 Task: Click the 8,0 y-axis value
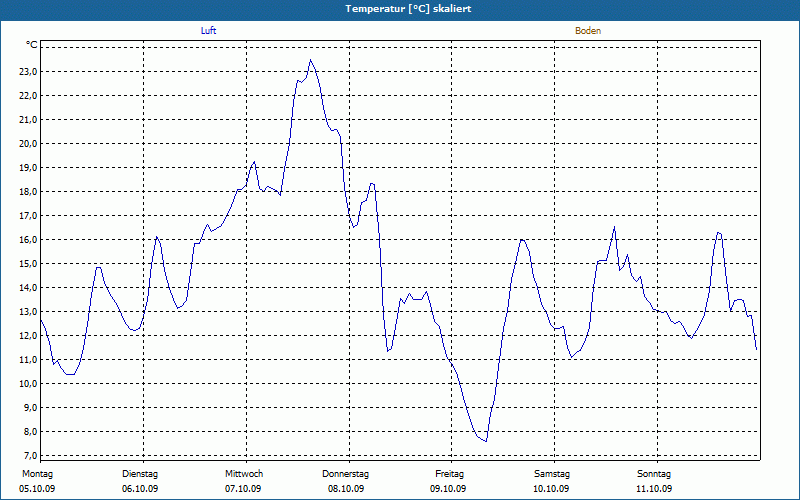[x=29, y=431]
